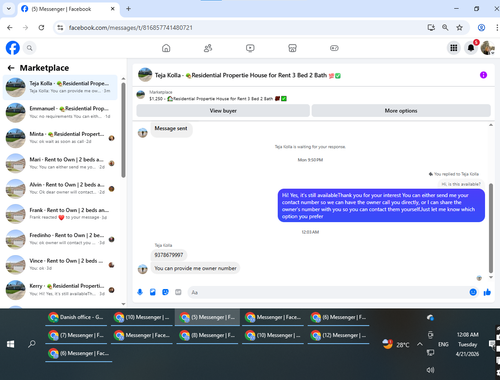Screen dimensions: 500x380
Task: Bookmark this page with the star
Action: (460, 28)
